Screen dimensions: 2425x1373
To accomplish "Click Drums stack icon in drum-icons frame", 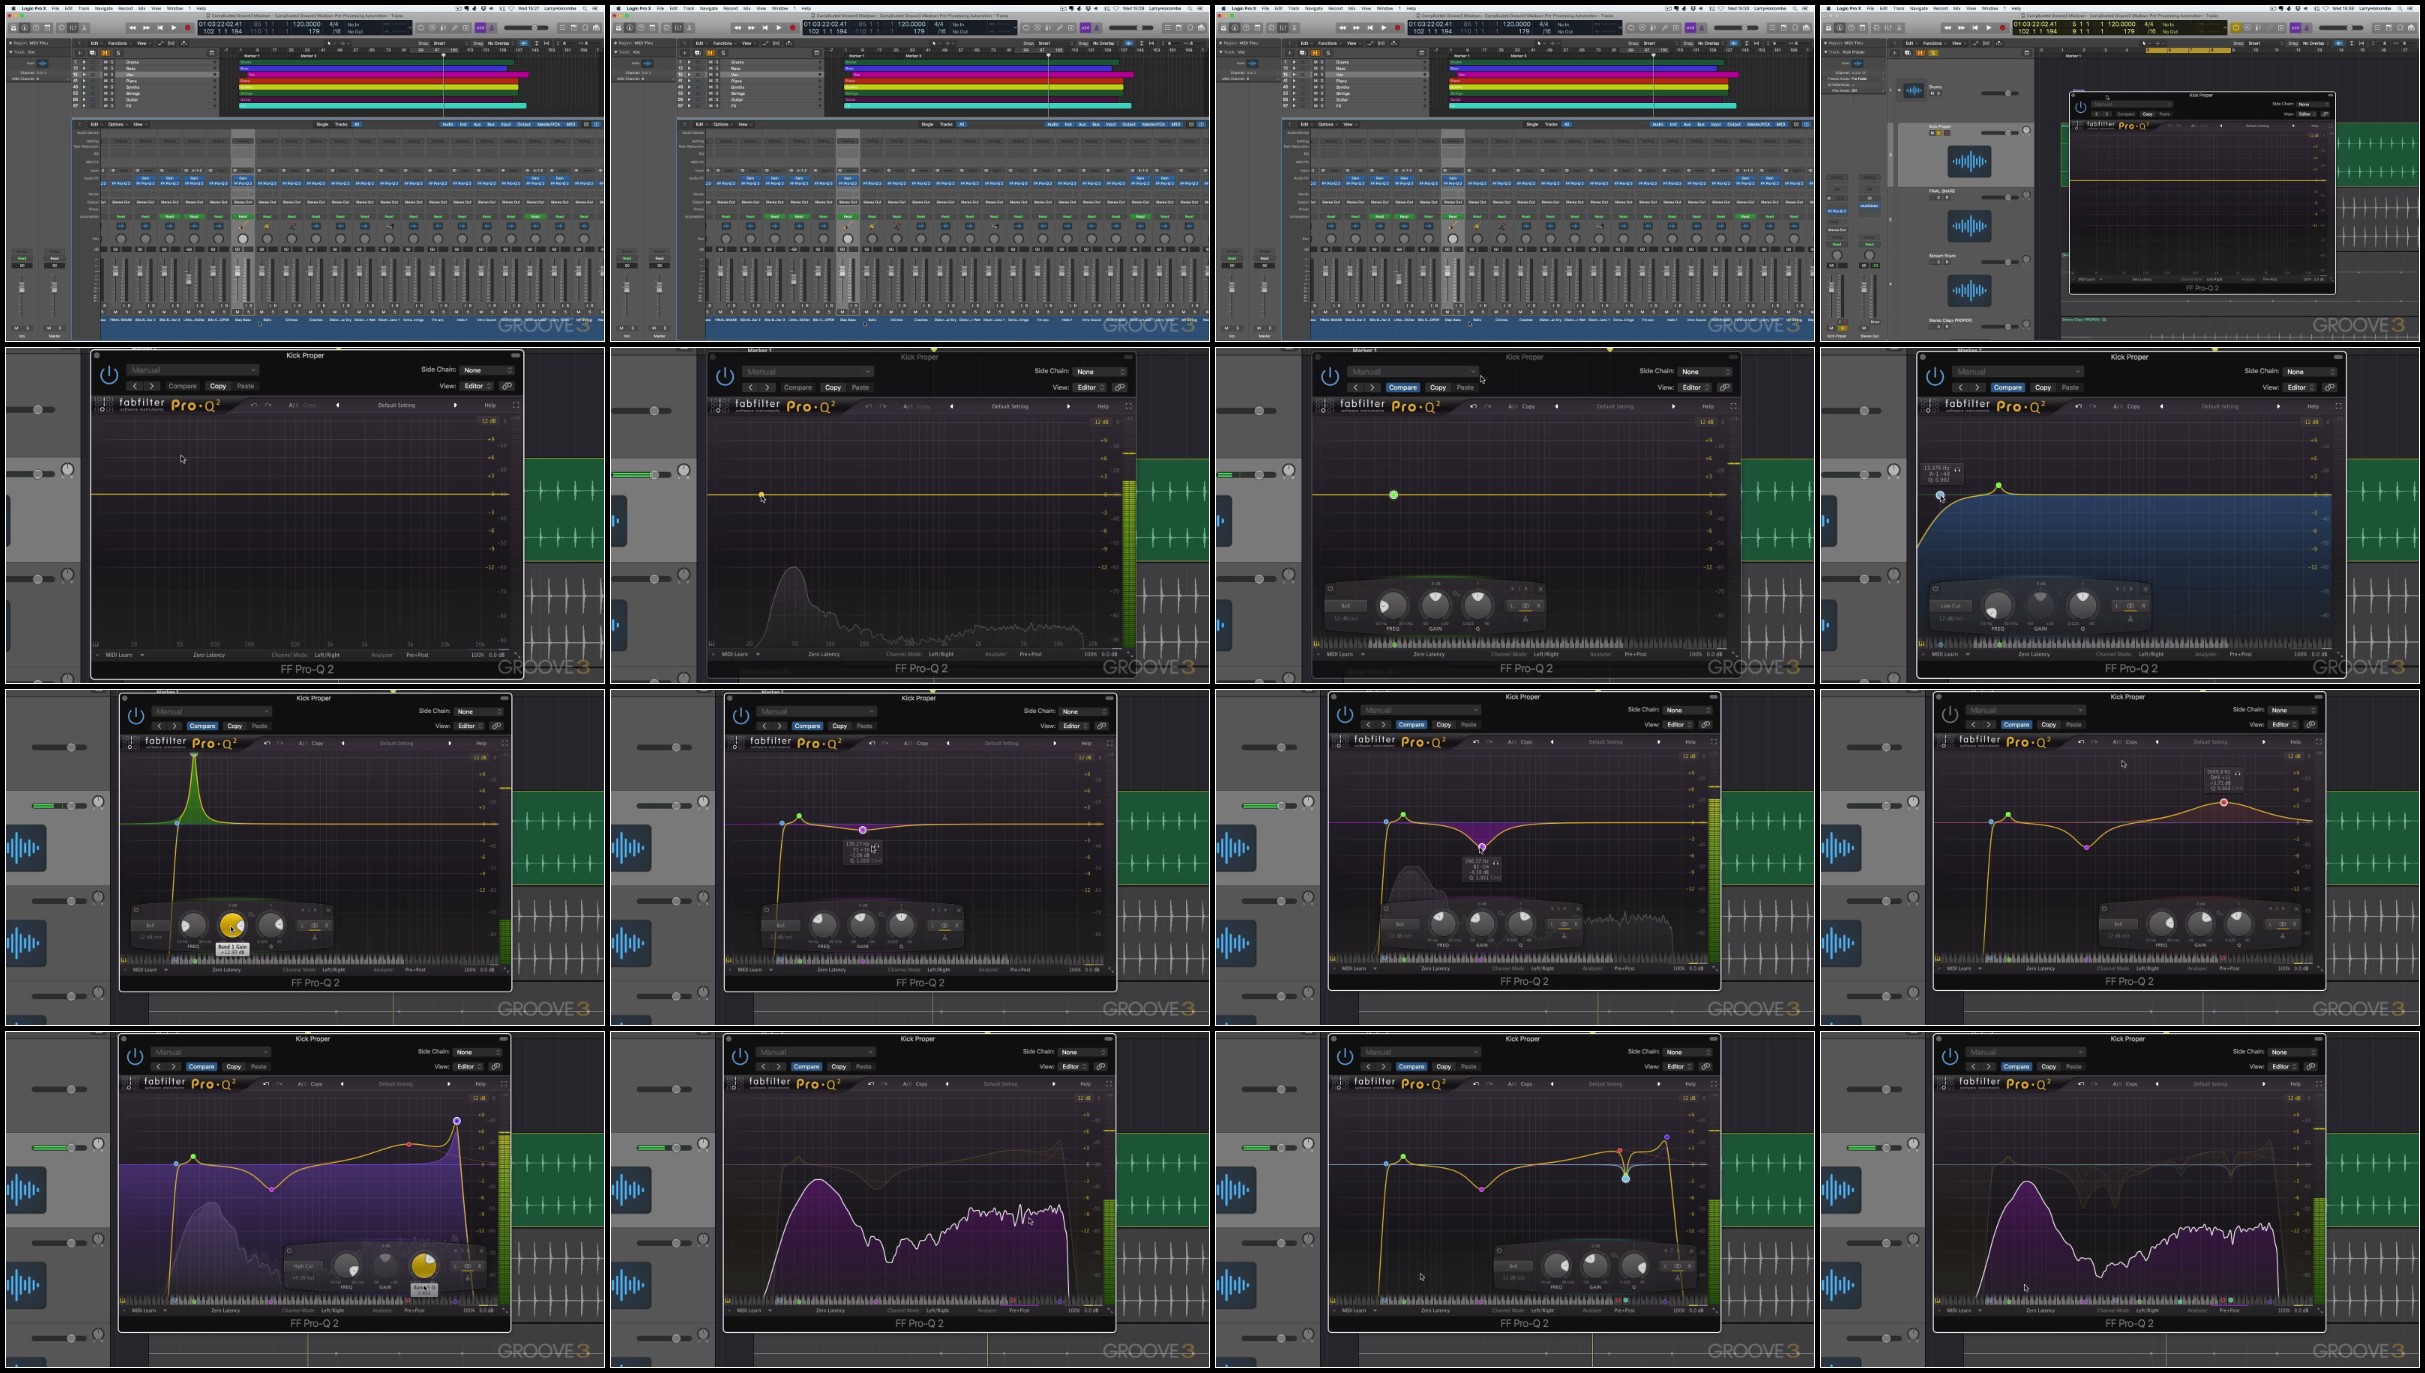I will tap(1913, 90).
